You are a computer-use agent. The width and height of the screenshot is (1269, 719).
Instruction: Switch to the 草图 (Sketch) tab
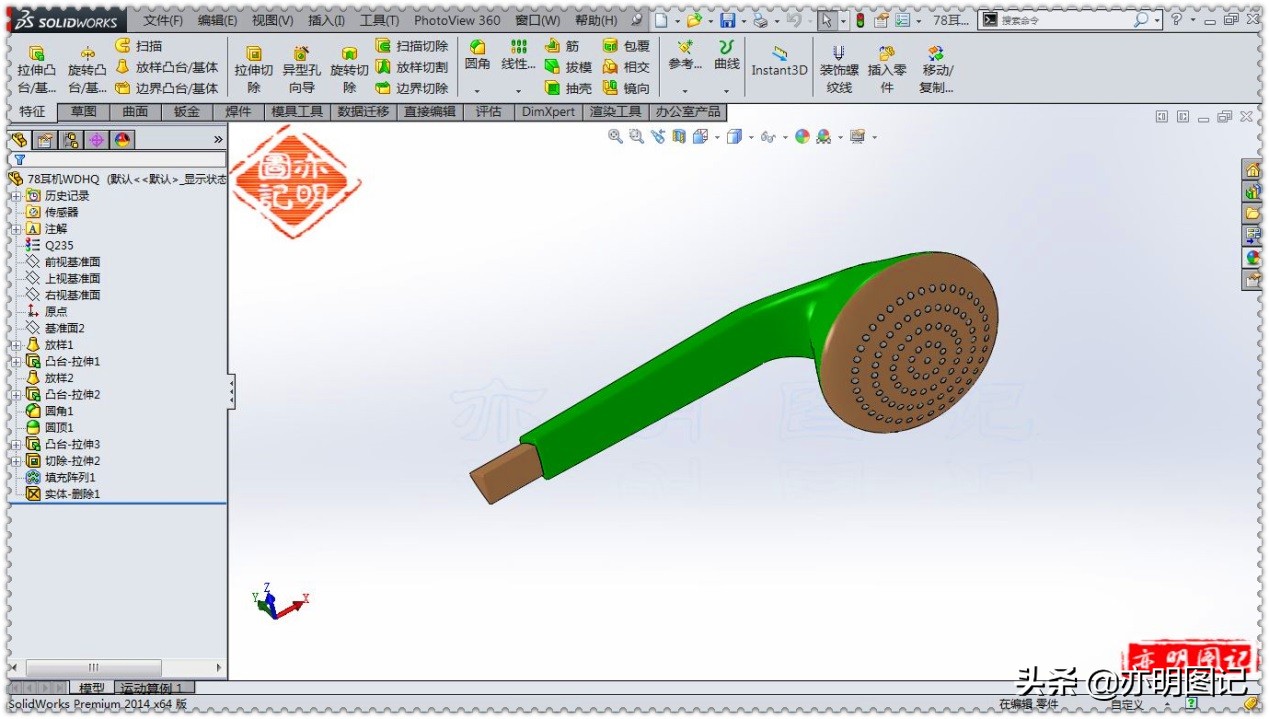click(x=83, y=111)
